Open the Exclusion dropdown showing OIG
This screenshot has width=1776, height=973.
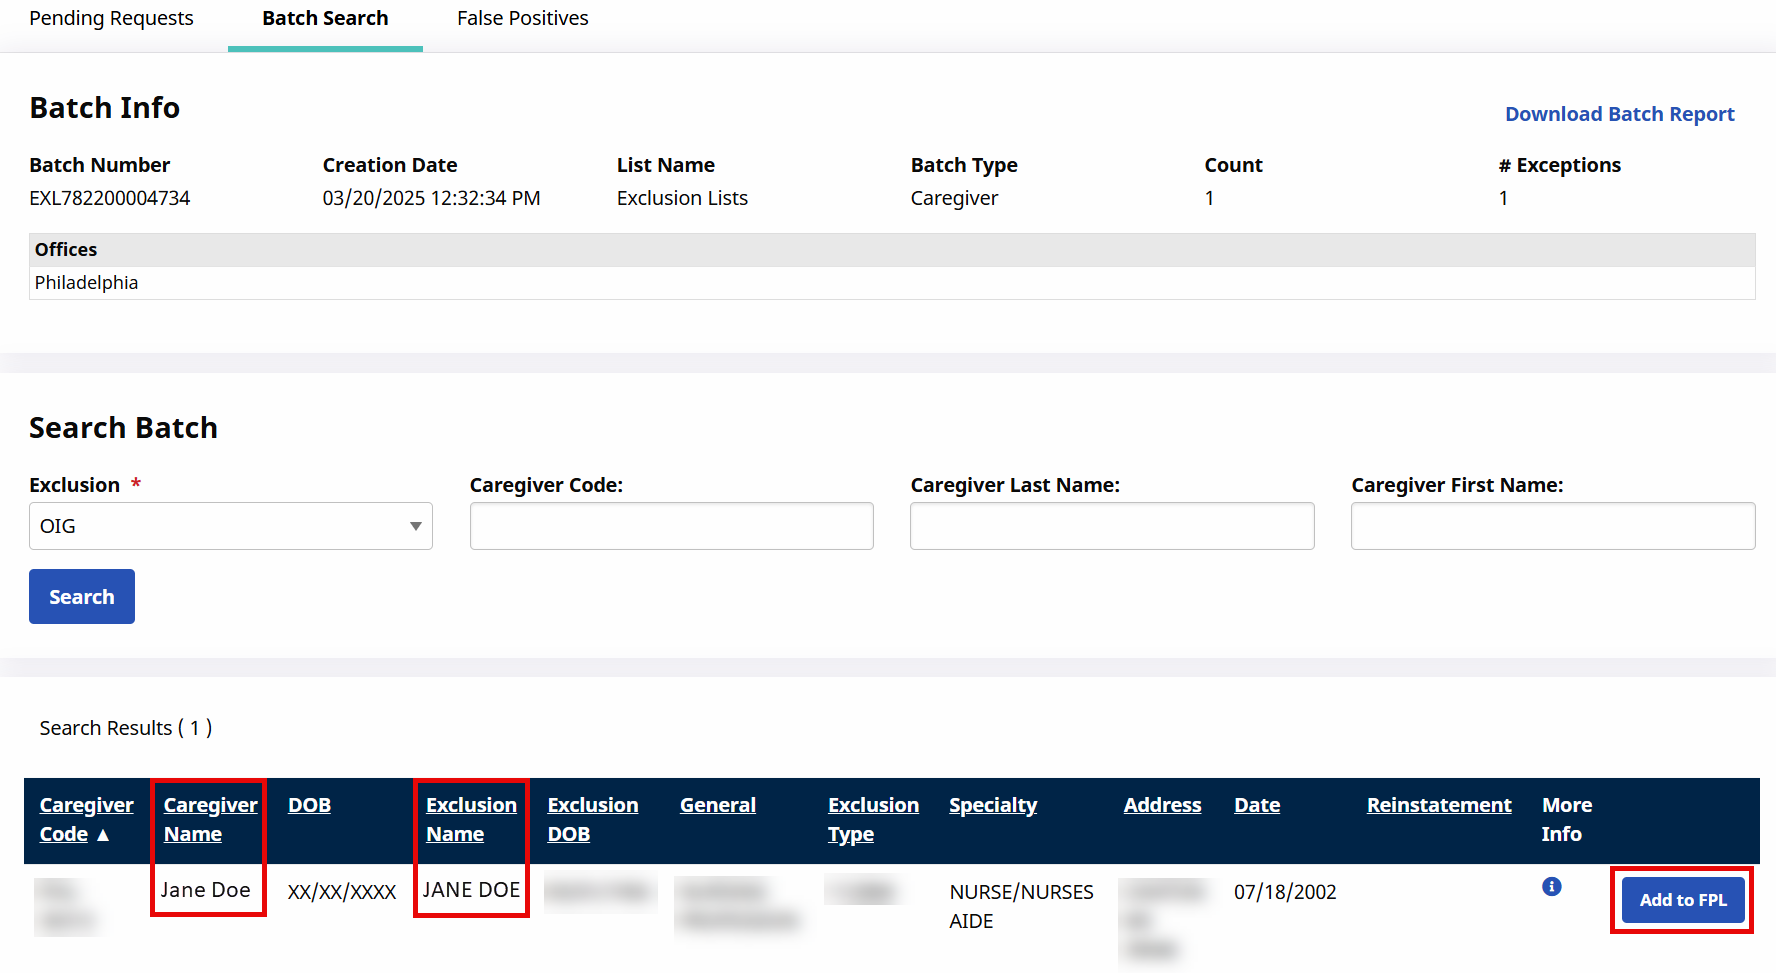231,526
